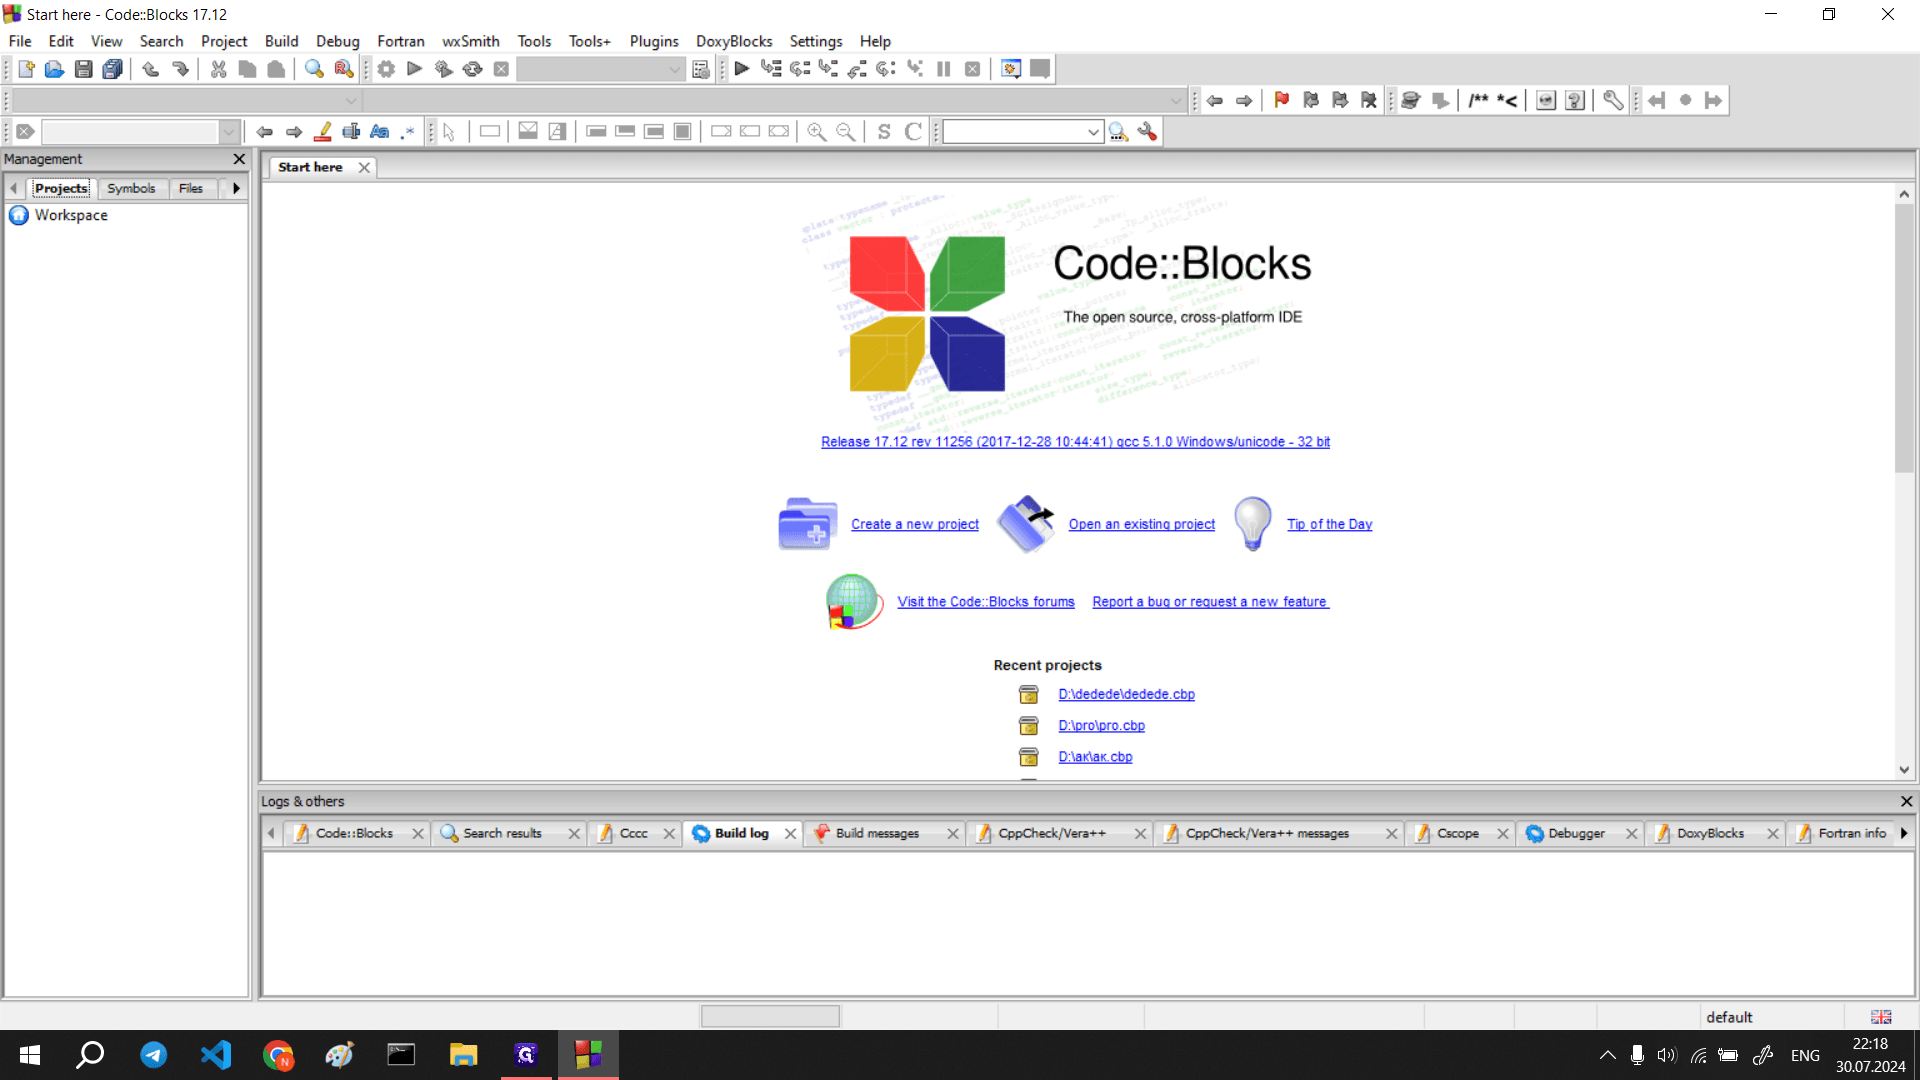Build the project with gear icon
Image resolution: width=1920 pixels, height=1080 pixels.
coord(386,69)
